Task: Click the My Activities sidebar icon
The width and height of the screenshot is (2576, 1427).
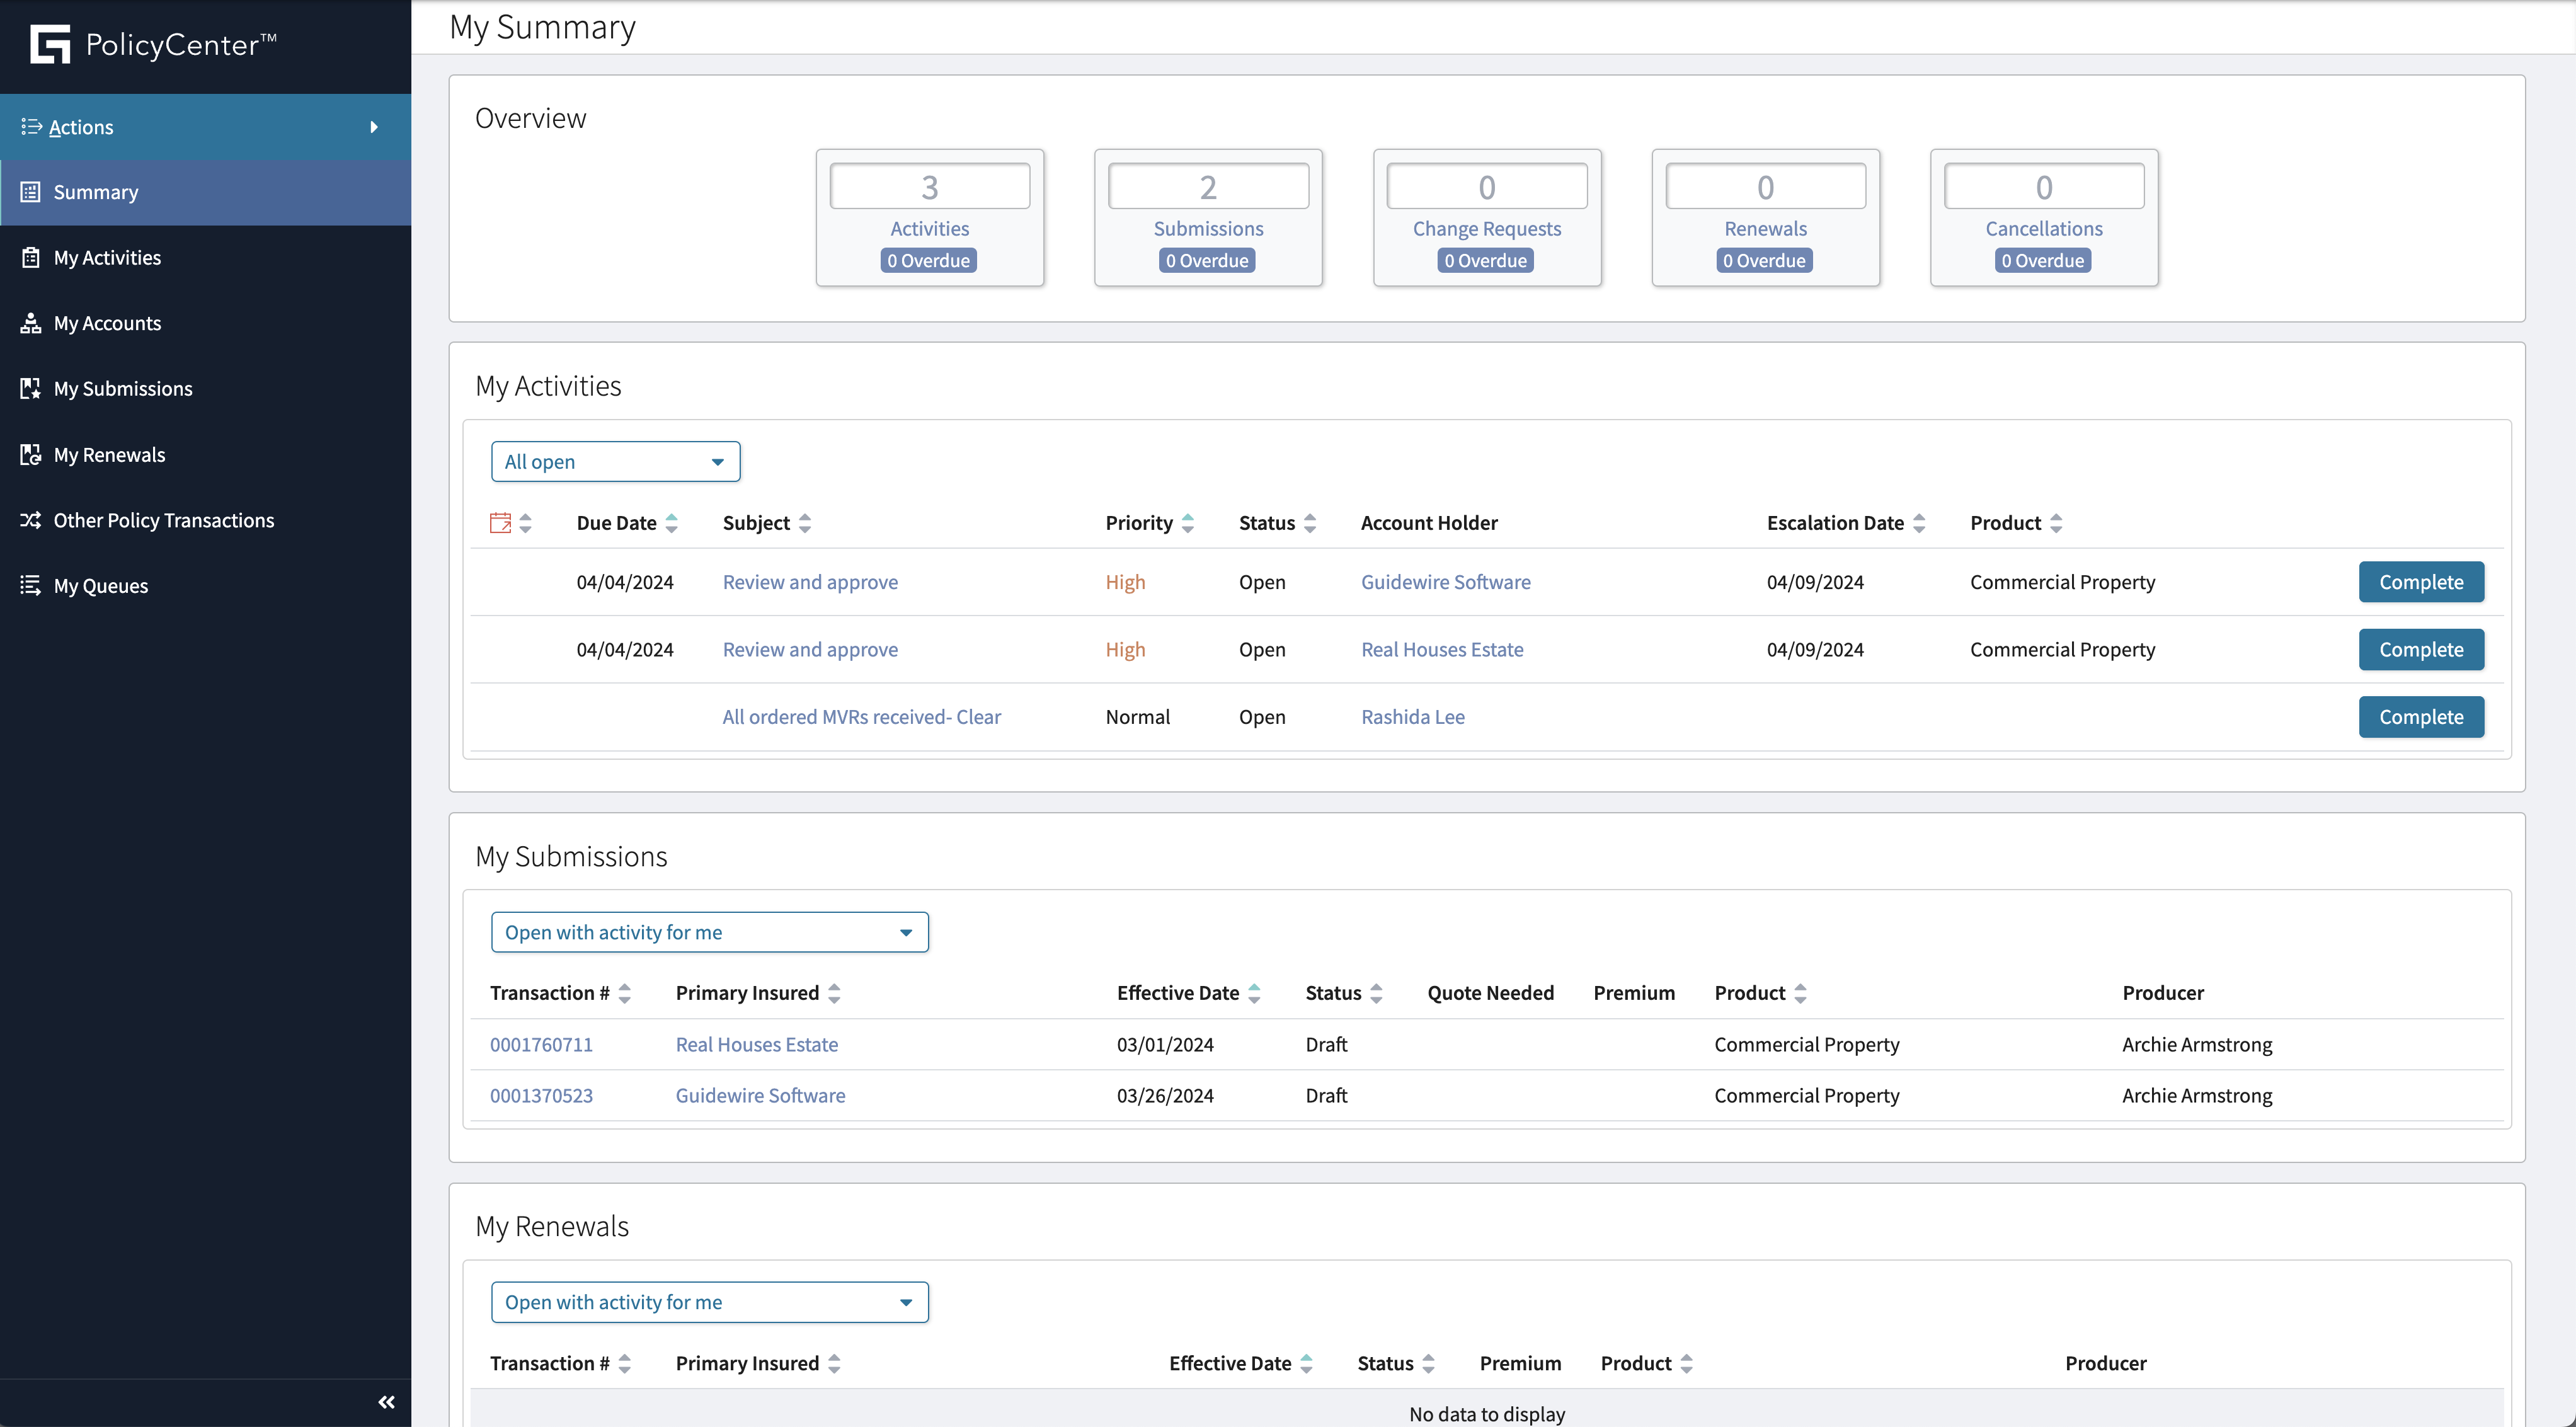Action: [x=31, y=258]
